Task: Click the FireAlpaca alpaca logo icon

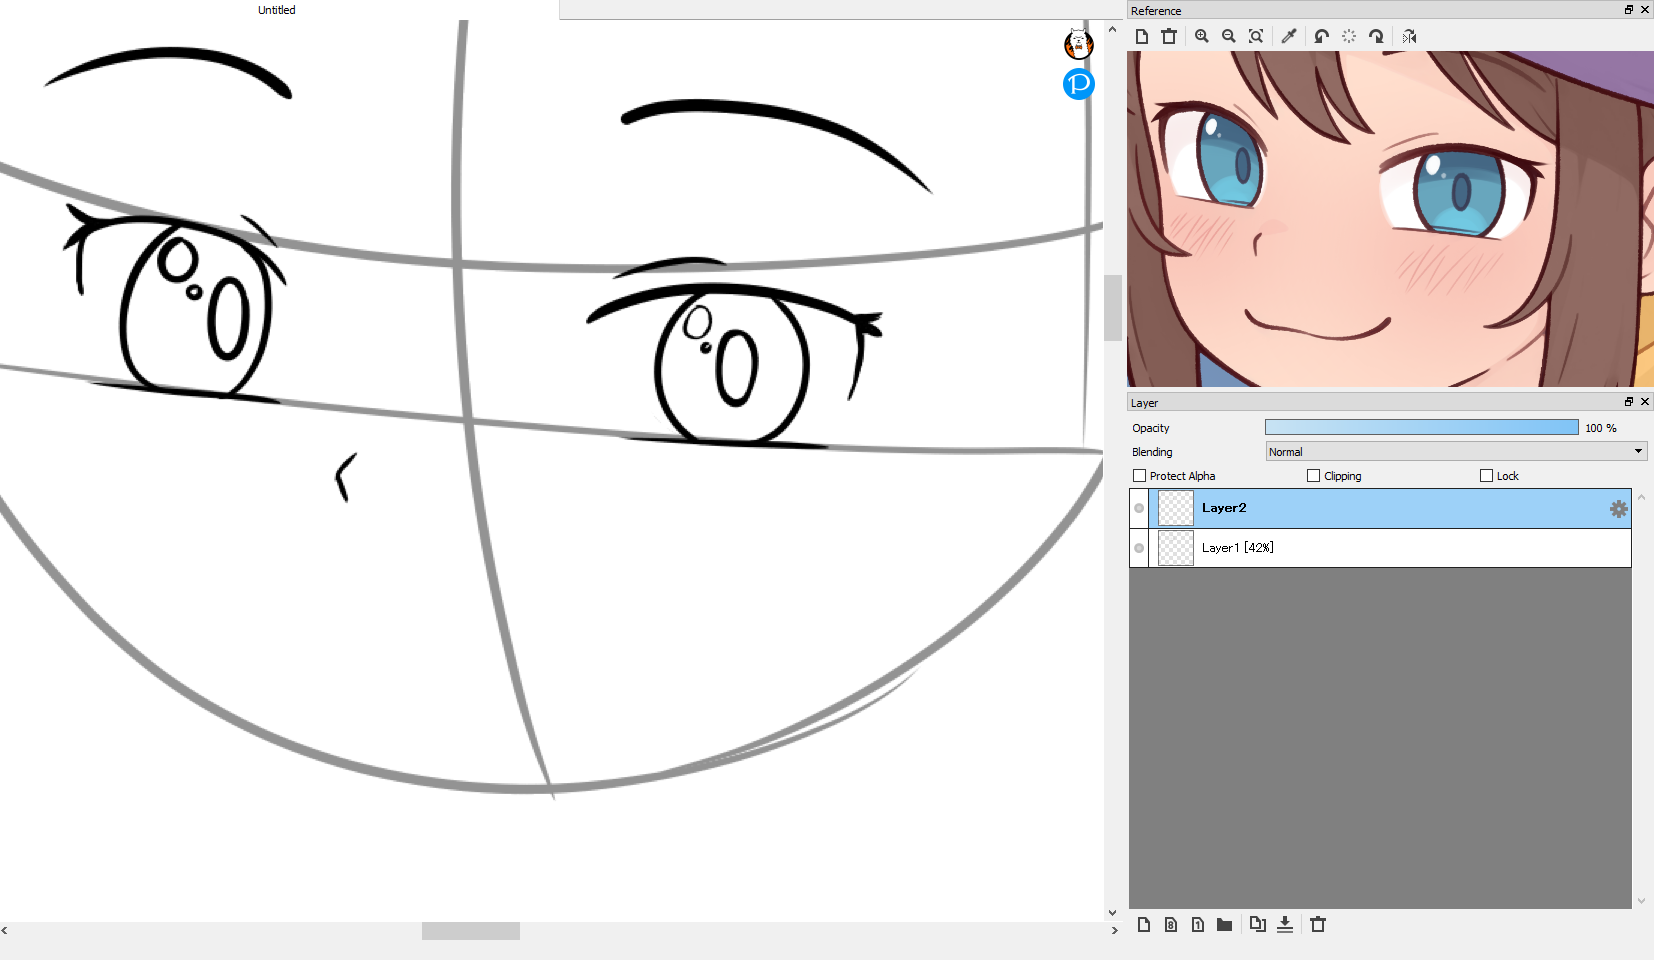Action: (1078, 44)
